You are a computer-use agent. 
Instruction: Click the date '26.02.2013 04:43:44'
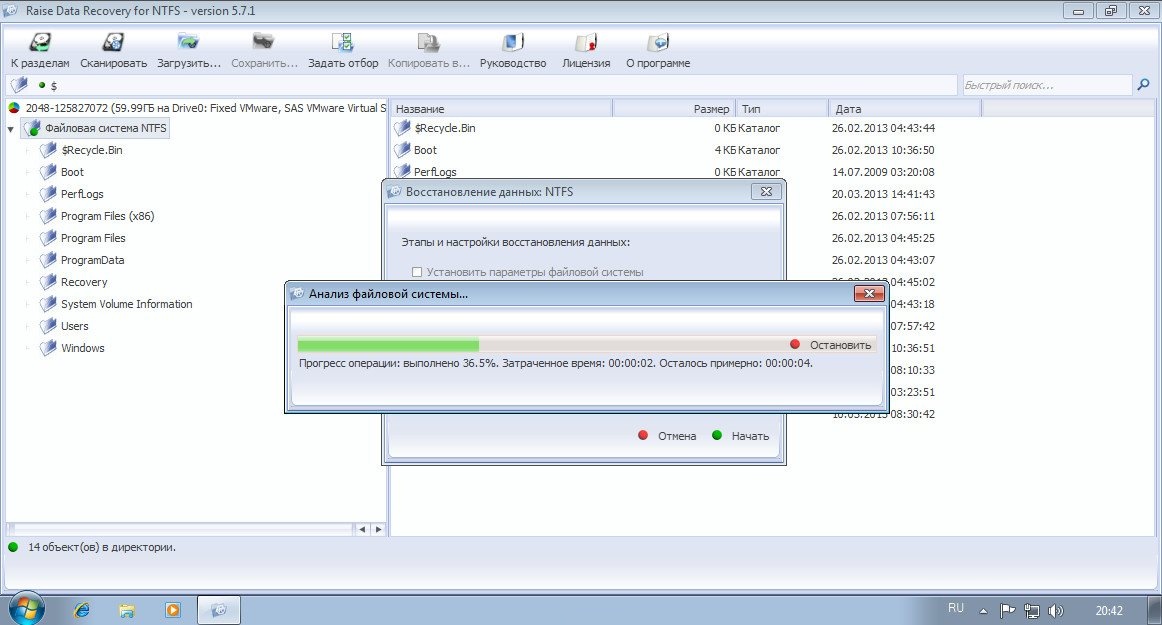coord(883,128)
